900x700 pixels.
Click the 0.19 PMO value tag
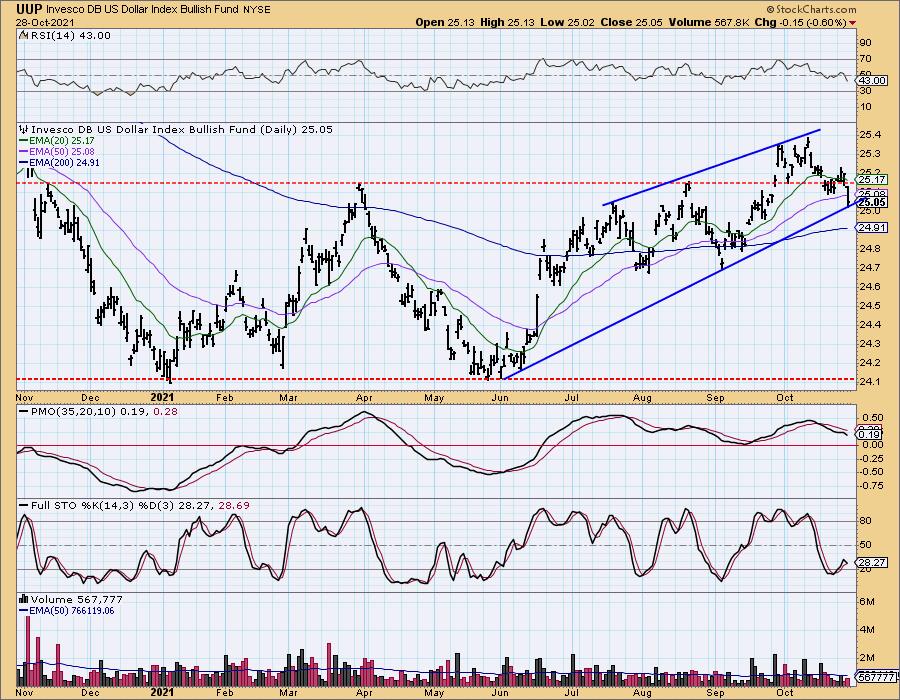coord(871,435)
